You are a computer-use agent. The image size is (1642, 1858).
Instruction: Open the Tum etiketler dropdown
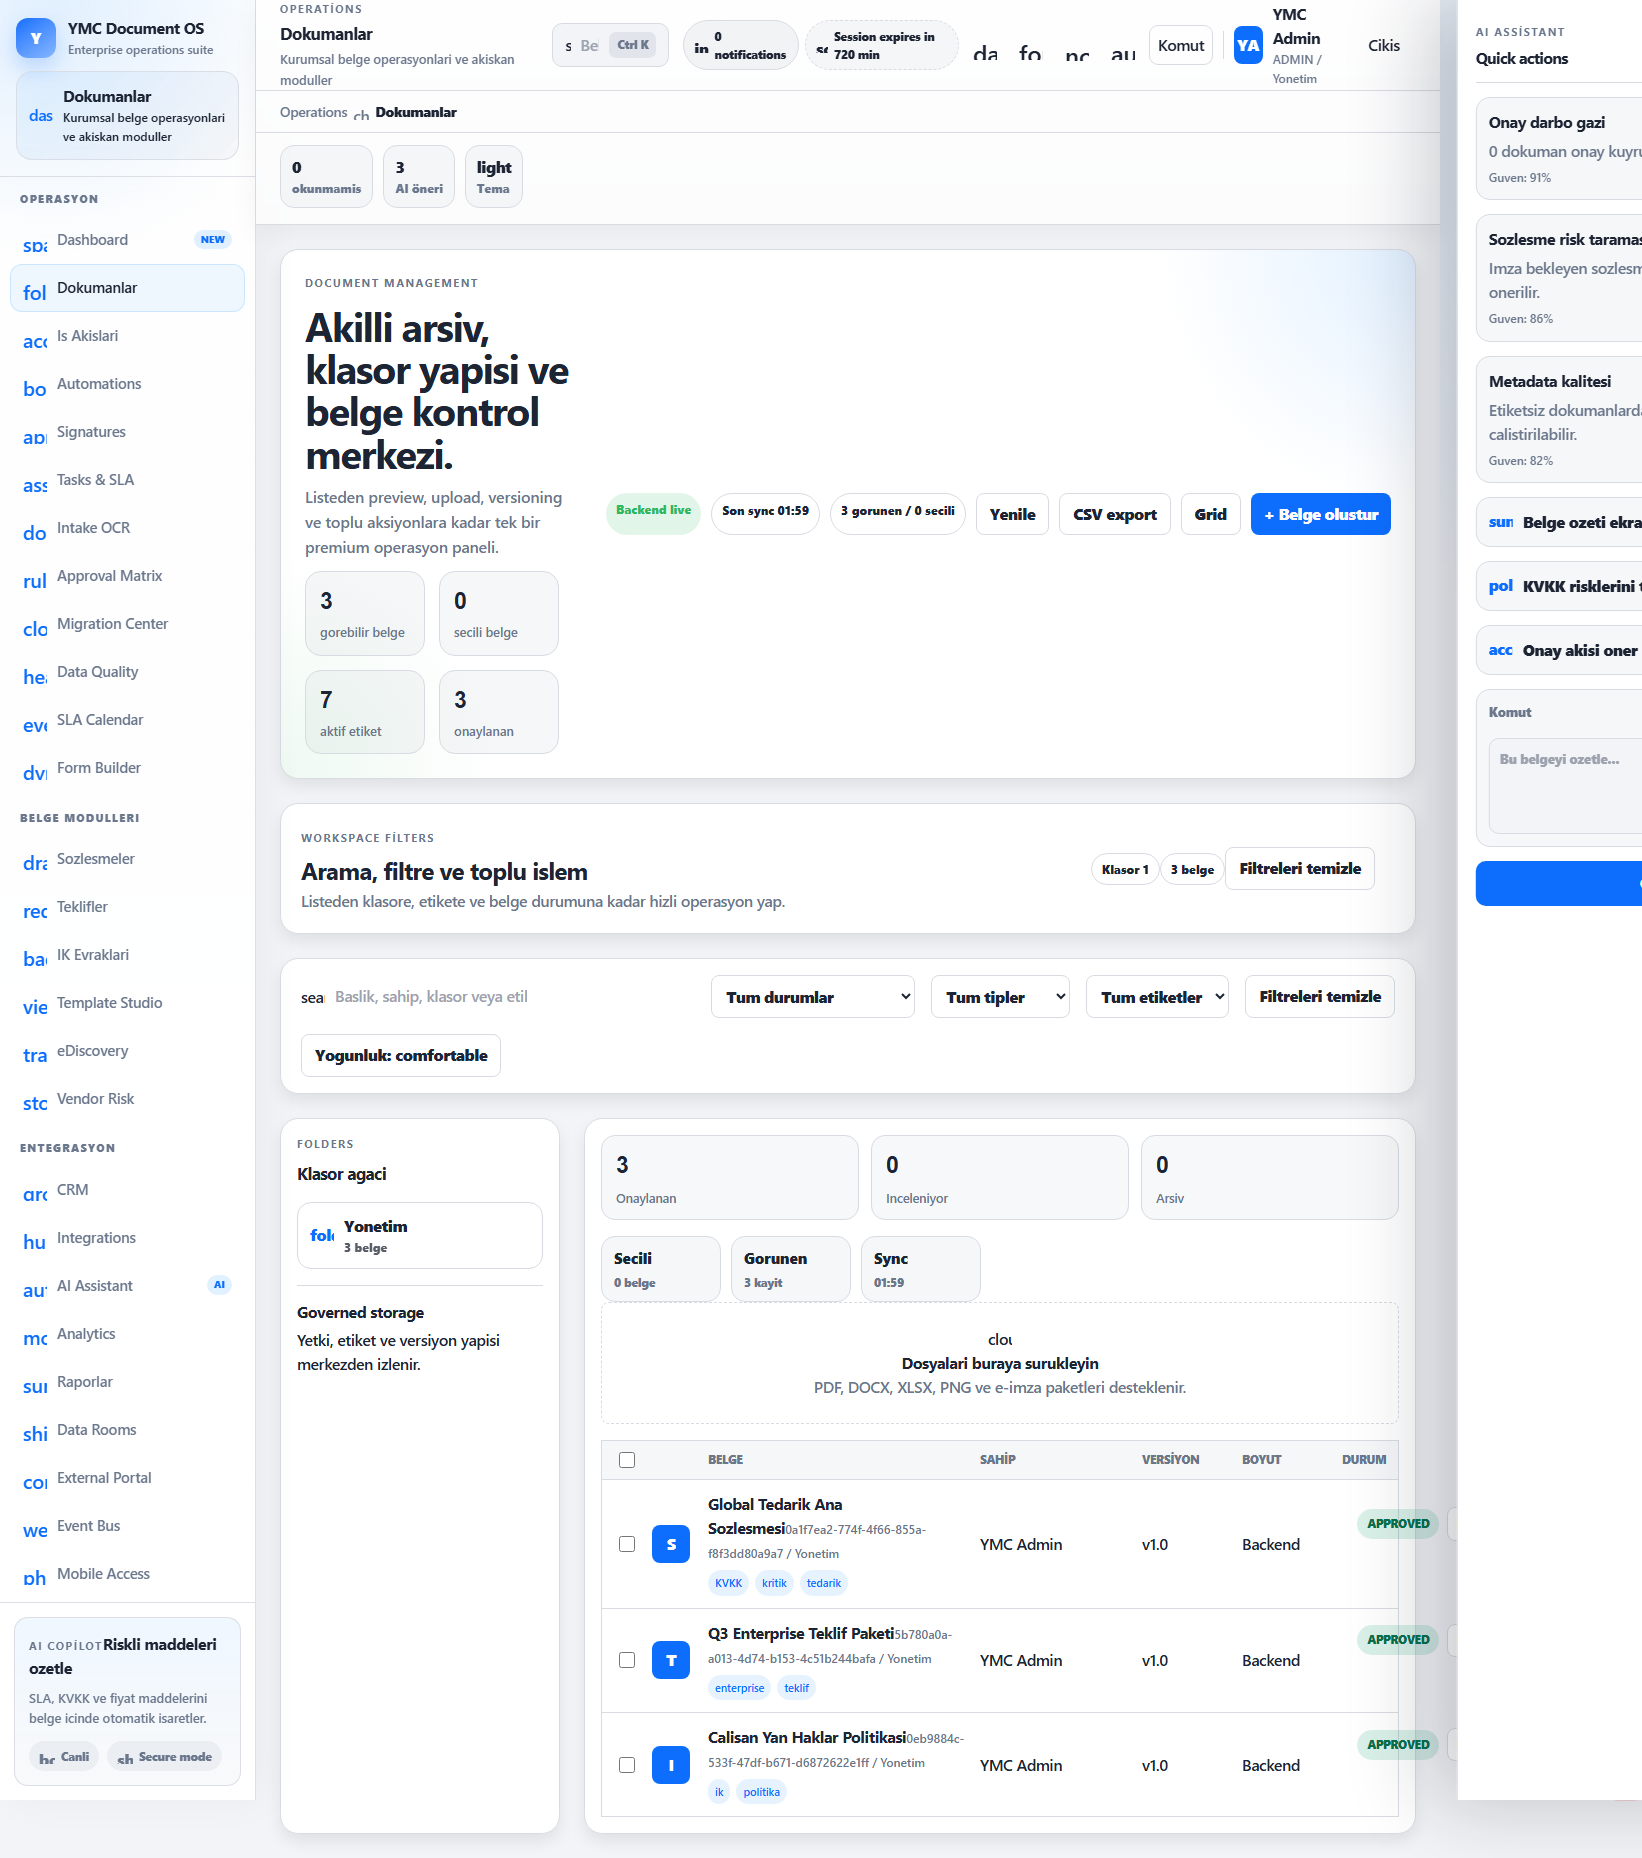pos(1158,997)
